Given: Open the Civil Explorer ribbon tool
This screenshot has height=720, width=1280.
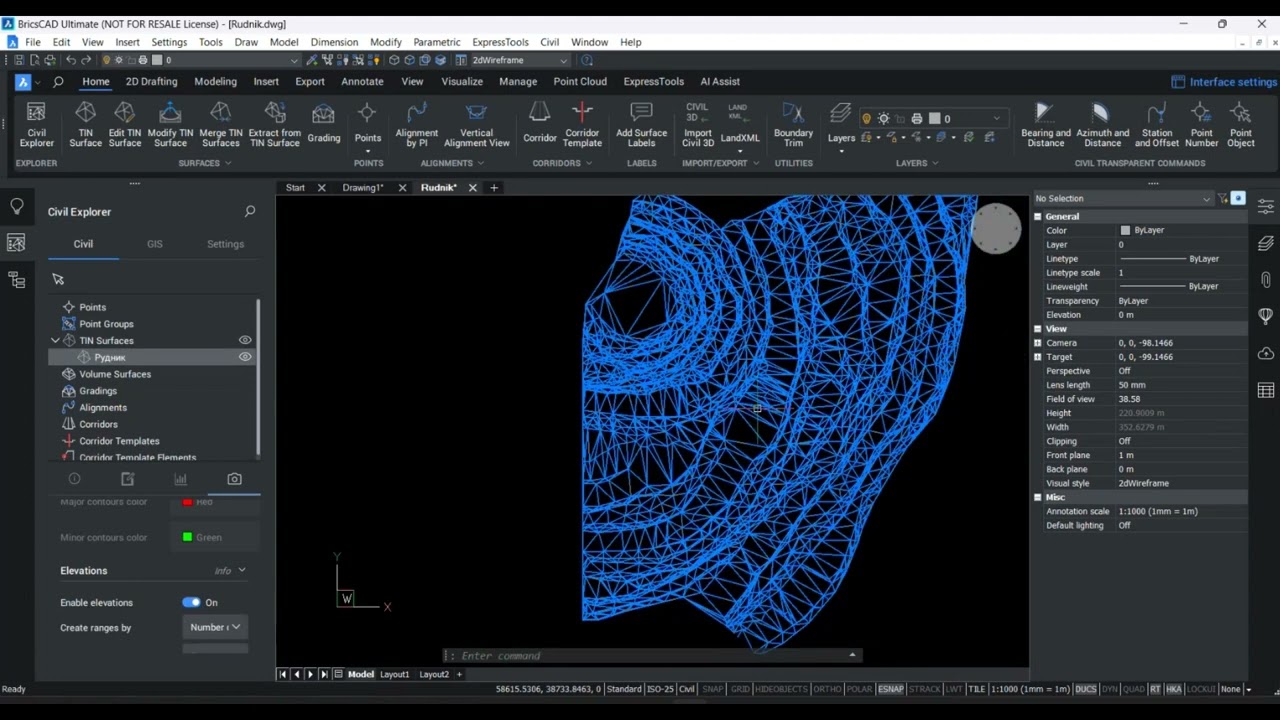Looking at the screenshot, I should pyautogui.click(x=36, y=124).
